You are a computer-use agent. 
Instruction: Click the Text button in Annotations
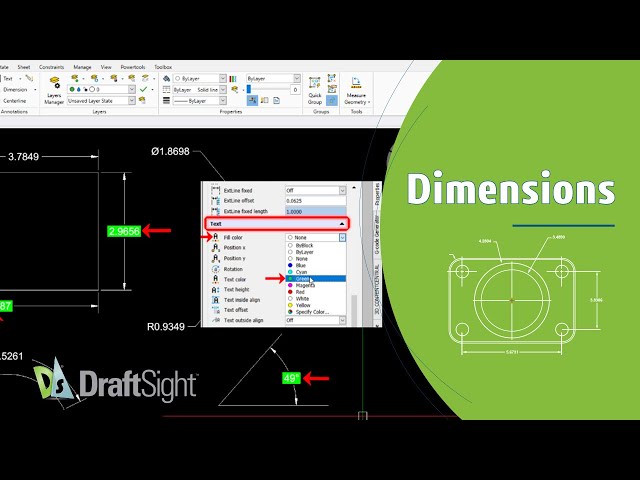8,78
